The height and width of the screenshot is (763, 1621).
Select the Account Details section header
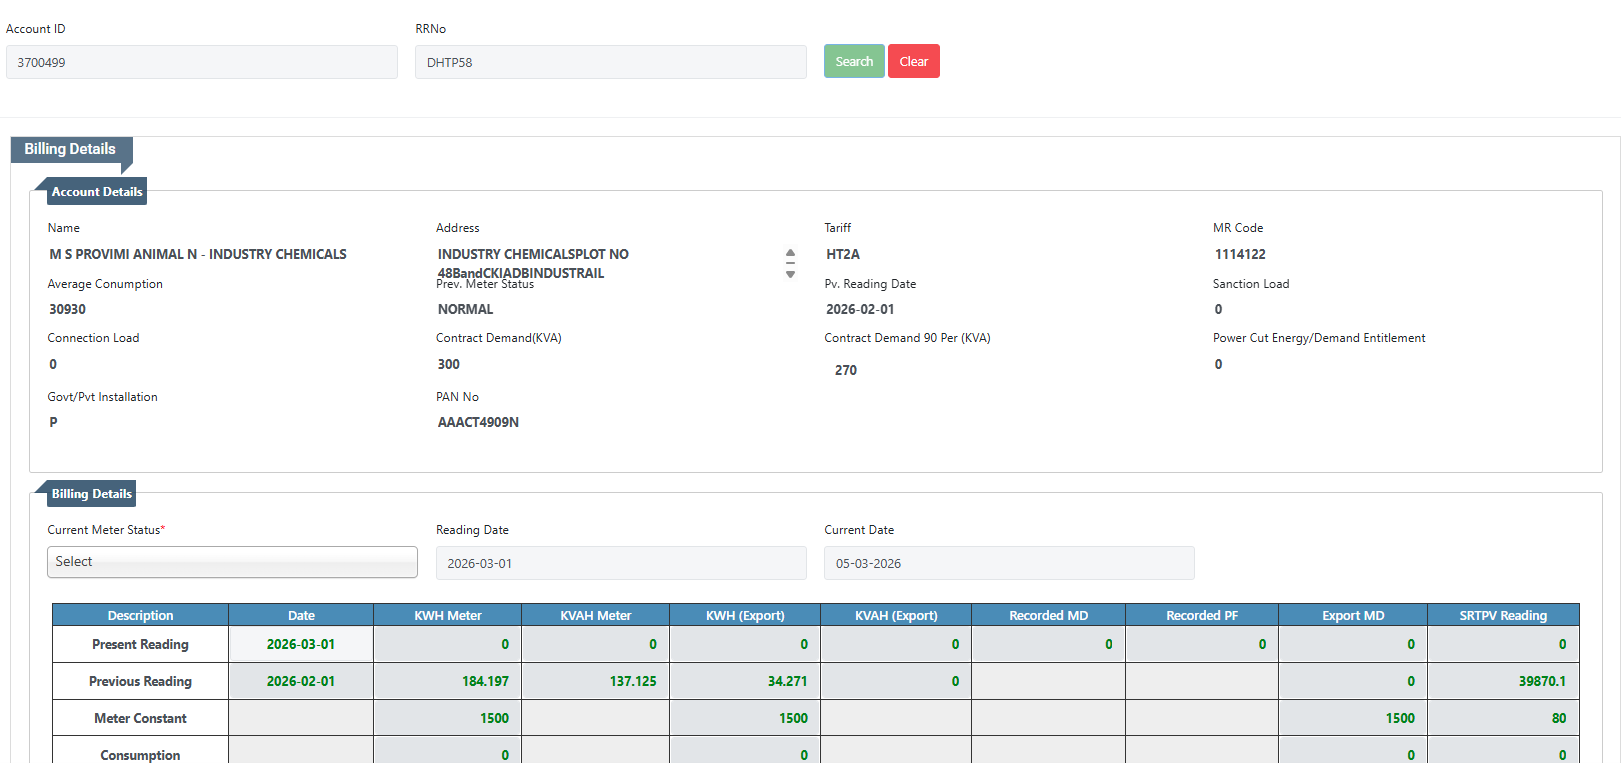pos(96,192)
